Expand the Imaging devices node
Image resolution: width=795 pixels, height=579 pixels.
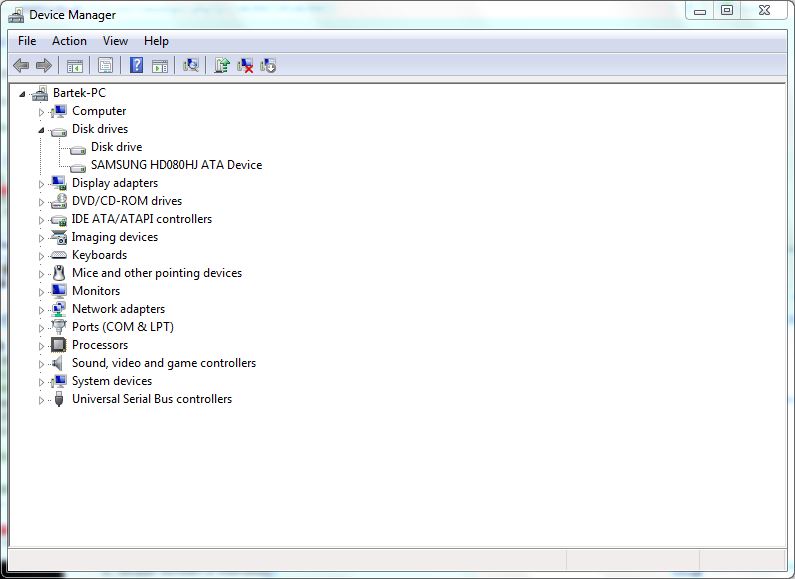(42, 238)
